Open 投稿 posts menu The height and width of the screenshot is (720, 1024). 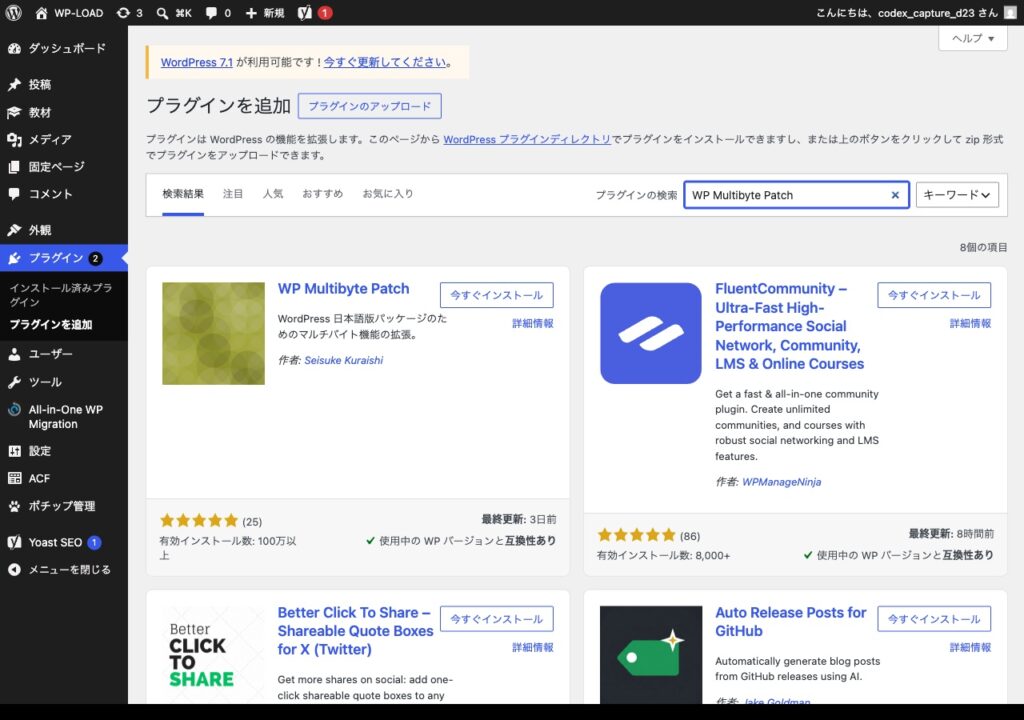(x=64, y=84)
